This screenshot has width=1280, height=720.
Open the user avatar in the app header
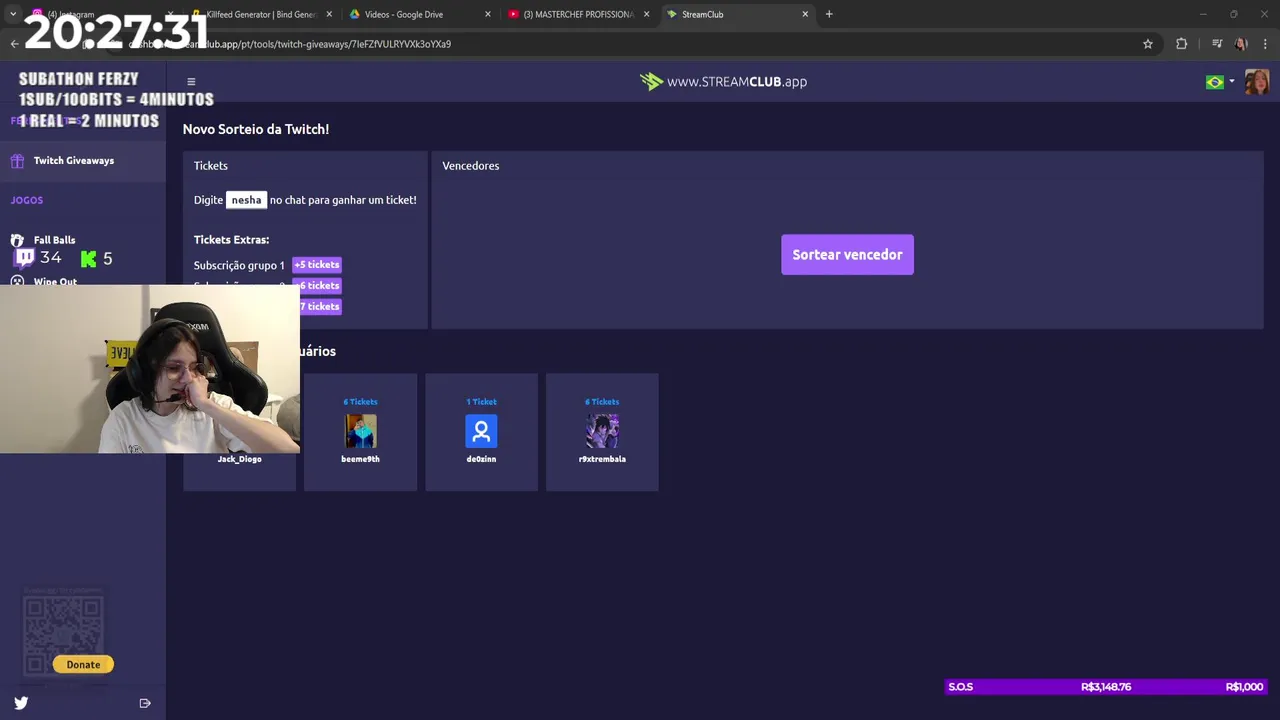click(x=1257, y=82)
